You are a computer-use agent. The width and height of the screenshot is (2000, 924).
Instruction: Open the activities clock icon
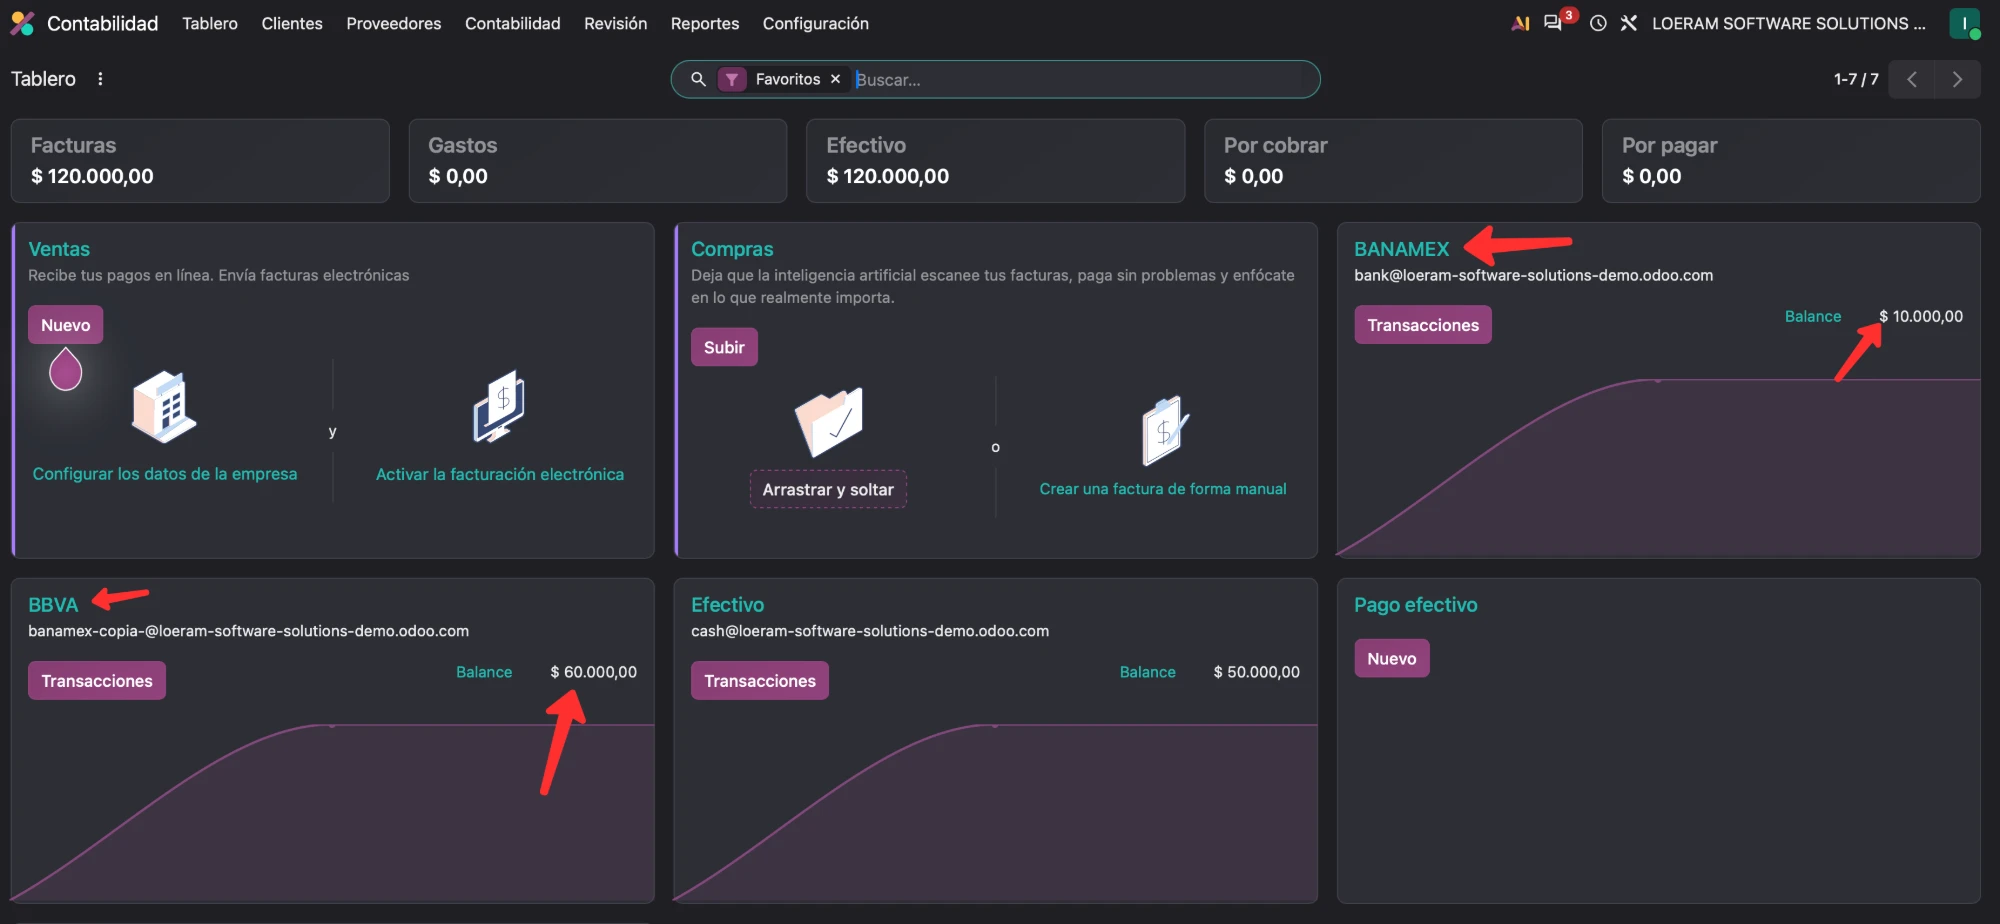pyautogui.click(x=1598, y=23)
